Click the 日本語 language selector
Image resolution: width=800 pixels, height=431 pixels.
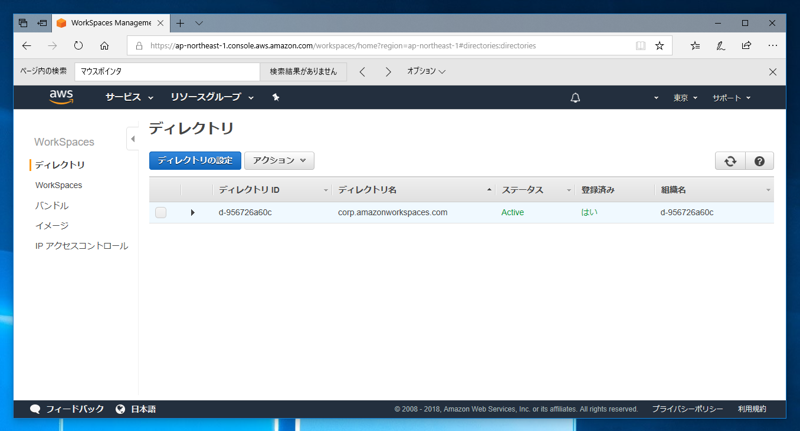(x=136, y=409)
